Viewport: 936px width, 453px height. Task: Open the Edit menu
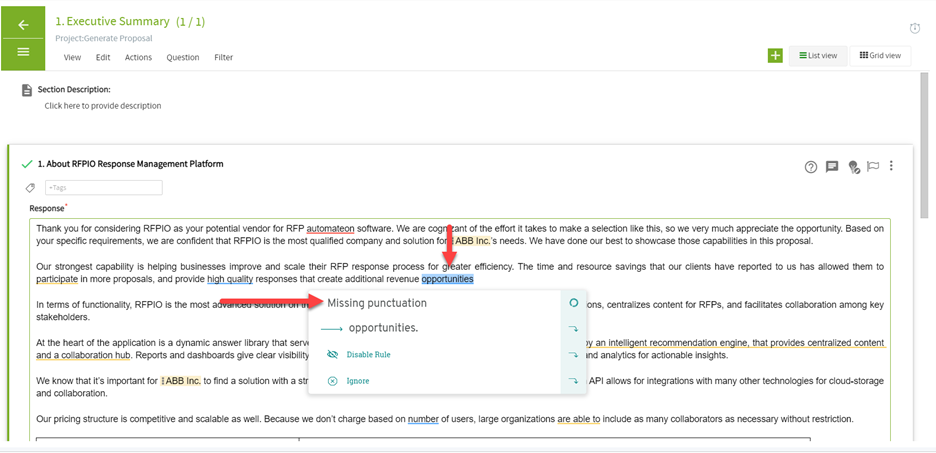click(103, 57)
